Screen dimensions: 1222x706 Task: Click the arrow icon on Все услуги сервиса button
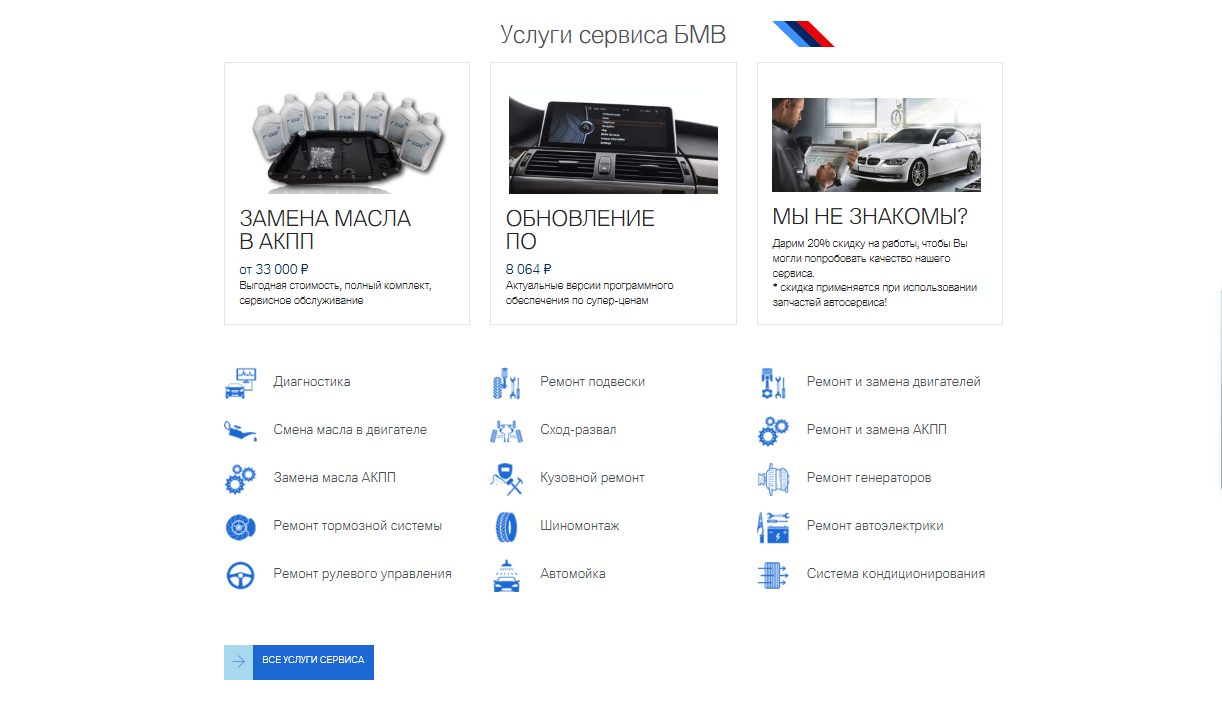click(x=238, y=662)
